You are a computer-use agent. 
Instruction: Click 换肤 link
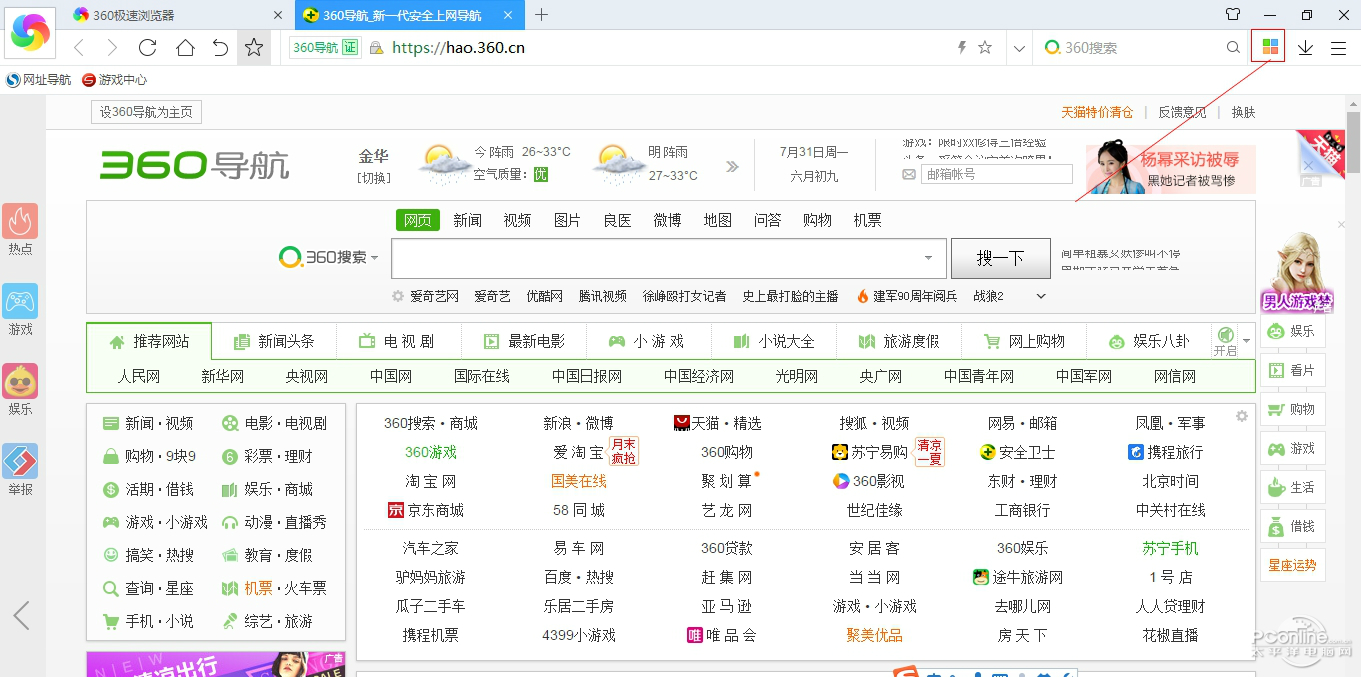pyautogui.click(x=1243, y=112)
